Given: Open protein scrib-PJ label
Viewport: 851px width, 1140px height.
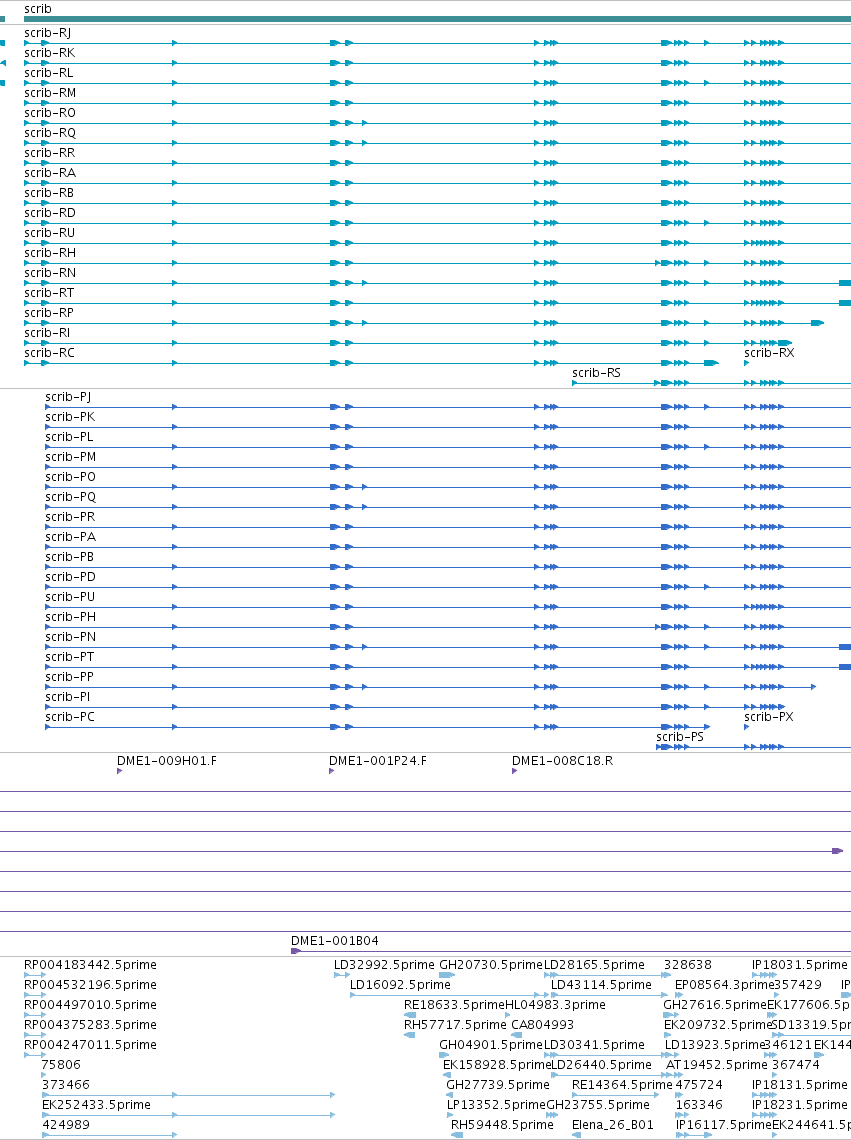Looking at the screenshot, I should coord(68,396).
